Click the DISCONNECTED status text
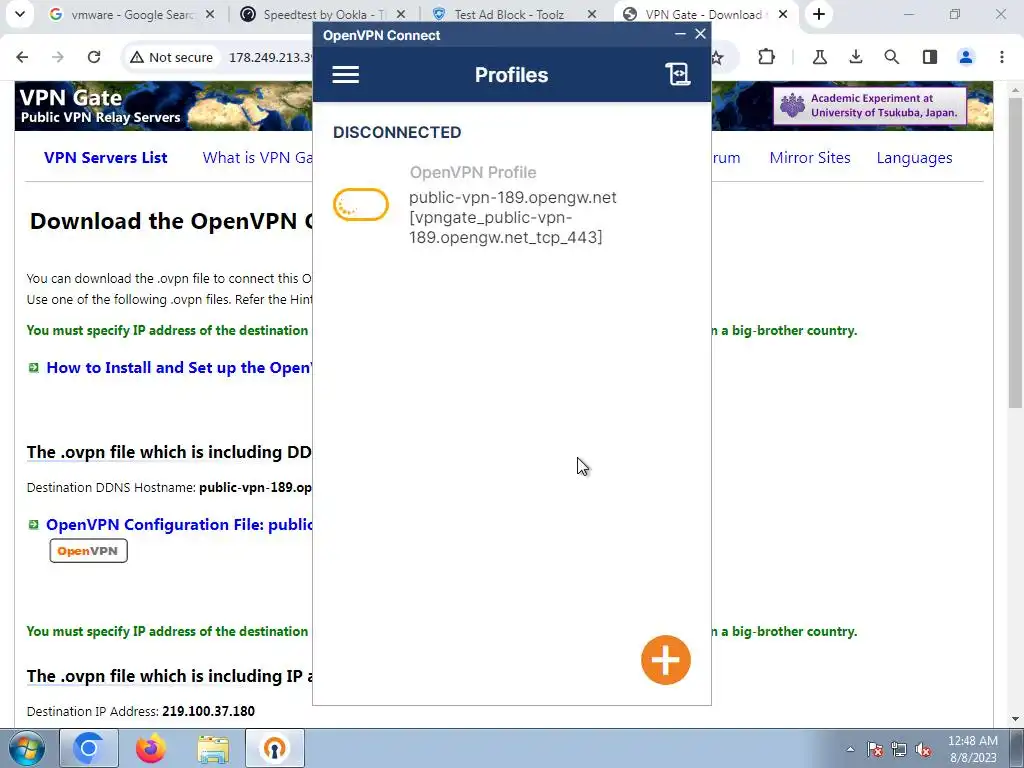Image resolution: width=1024 pixels, height=768 pixels. tap(397, 133)
